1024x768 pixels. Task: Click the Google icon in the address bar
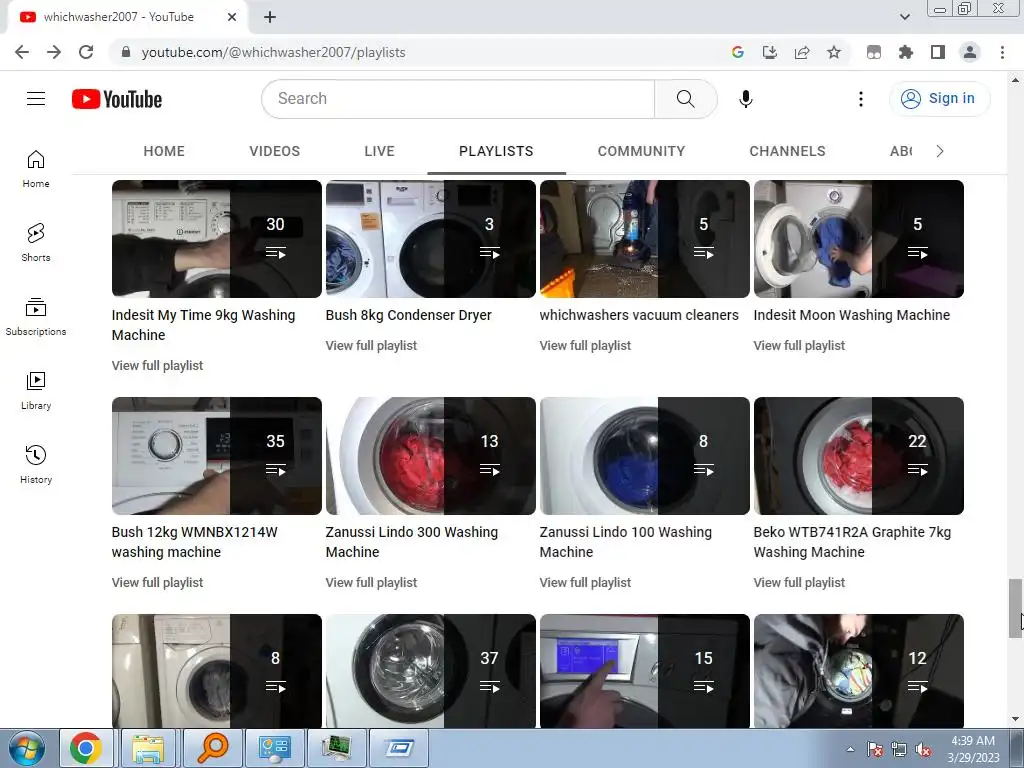click(x=738, y=52)
